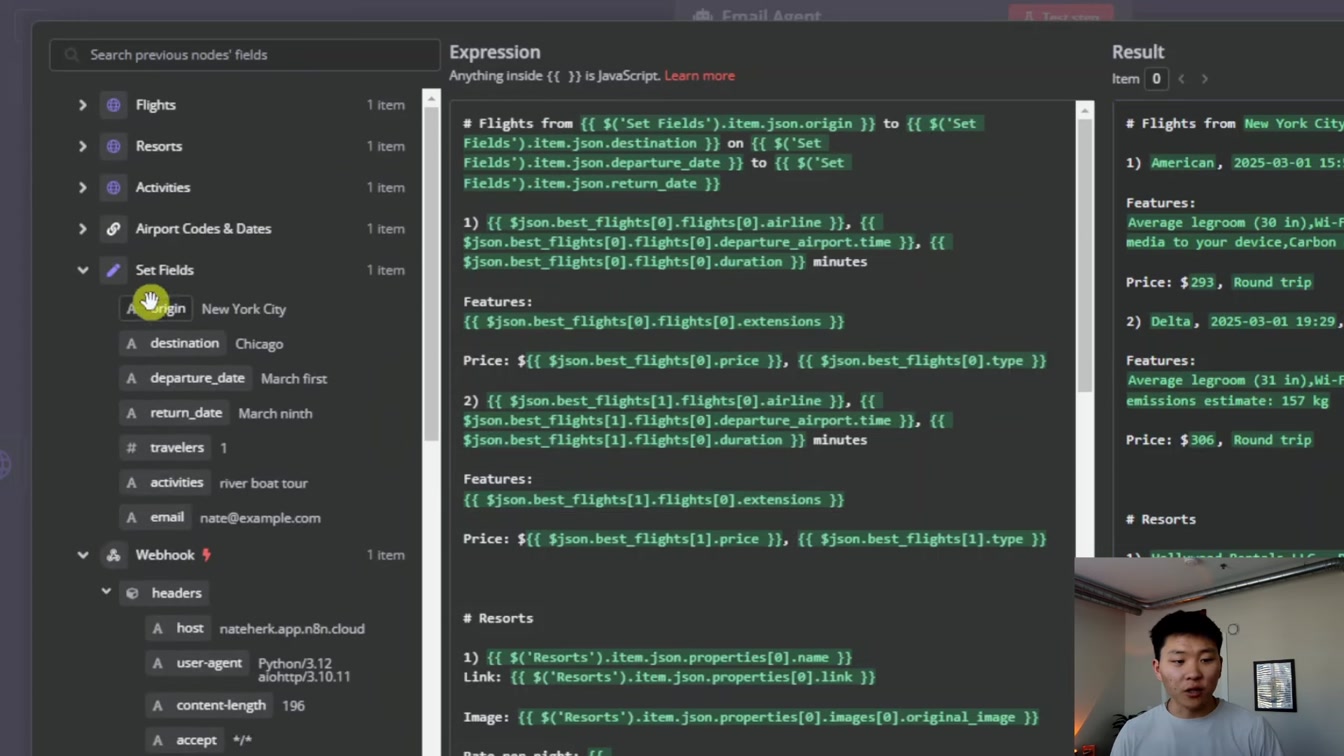This screenshot has width=1344, height=756.
Task: Select the content-length header field
Action: tap(209, 705)
